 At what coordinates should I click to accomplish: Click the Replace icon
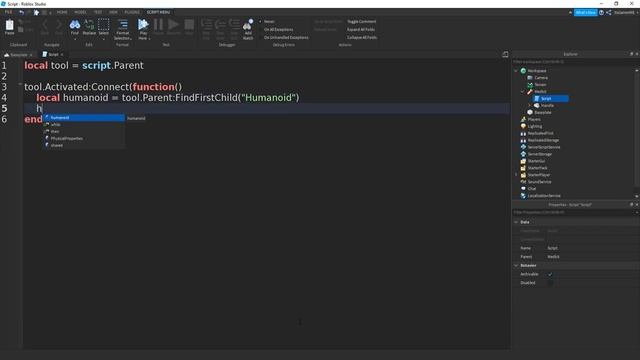tap(89, 24)
